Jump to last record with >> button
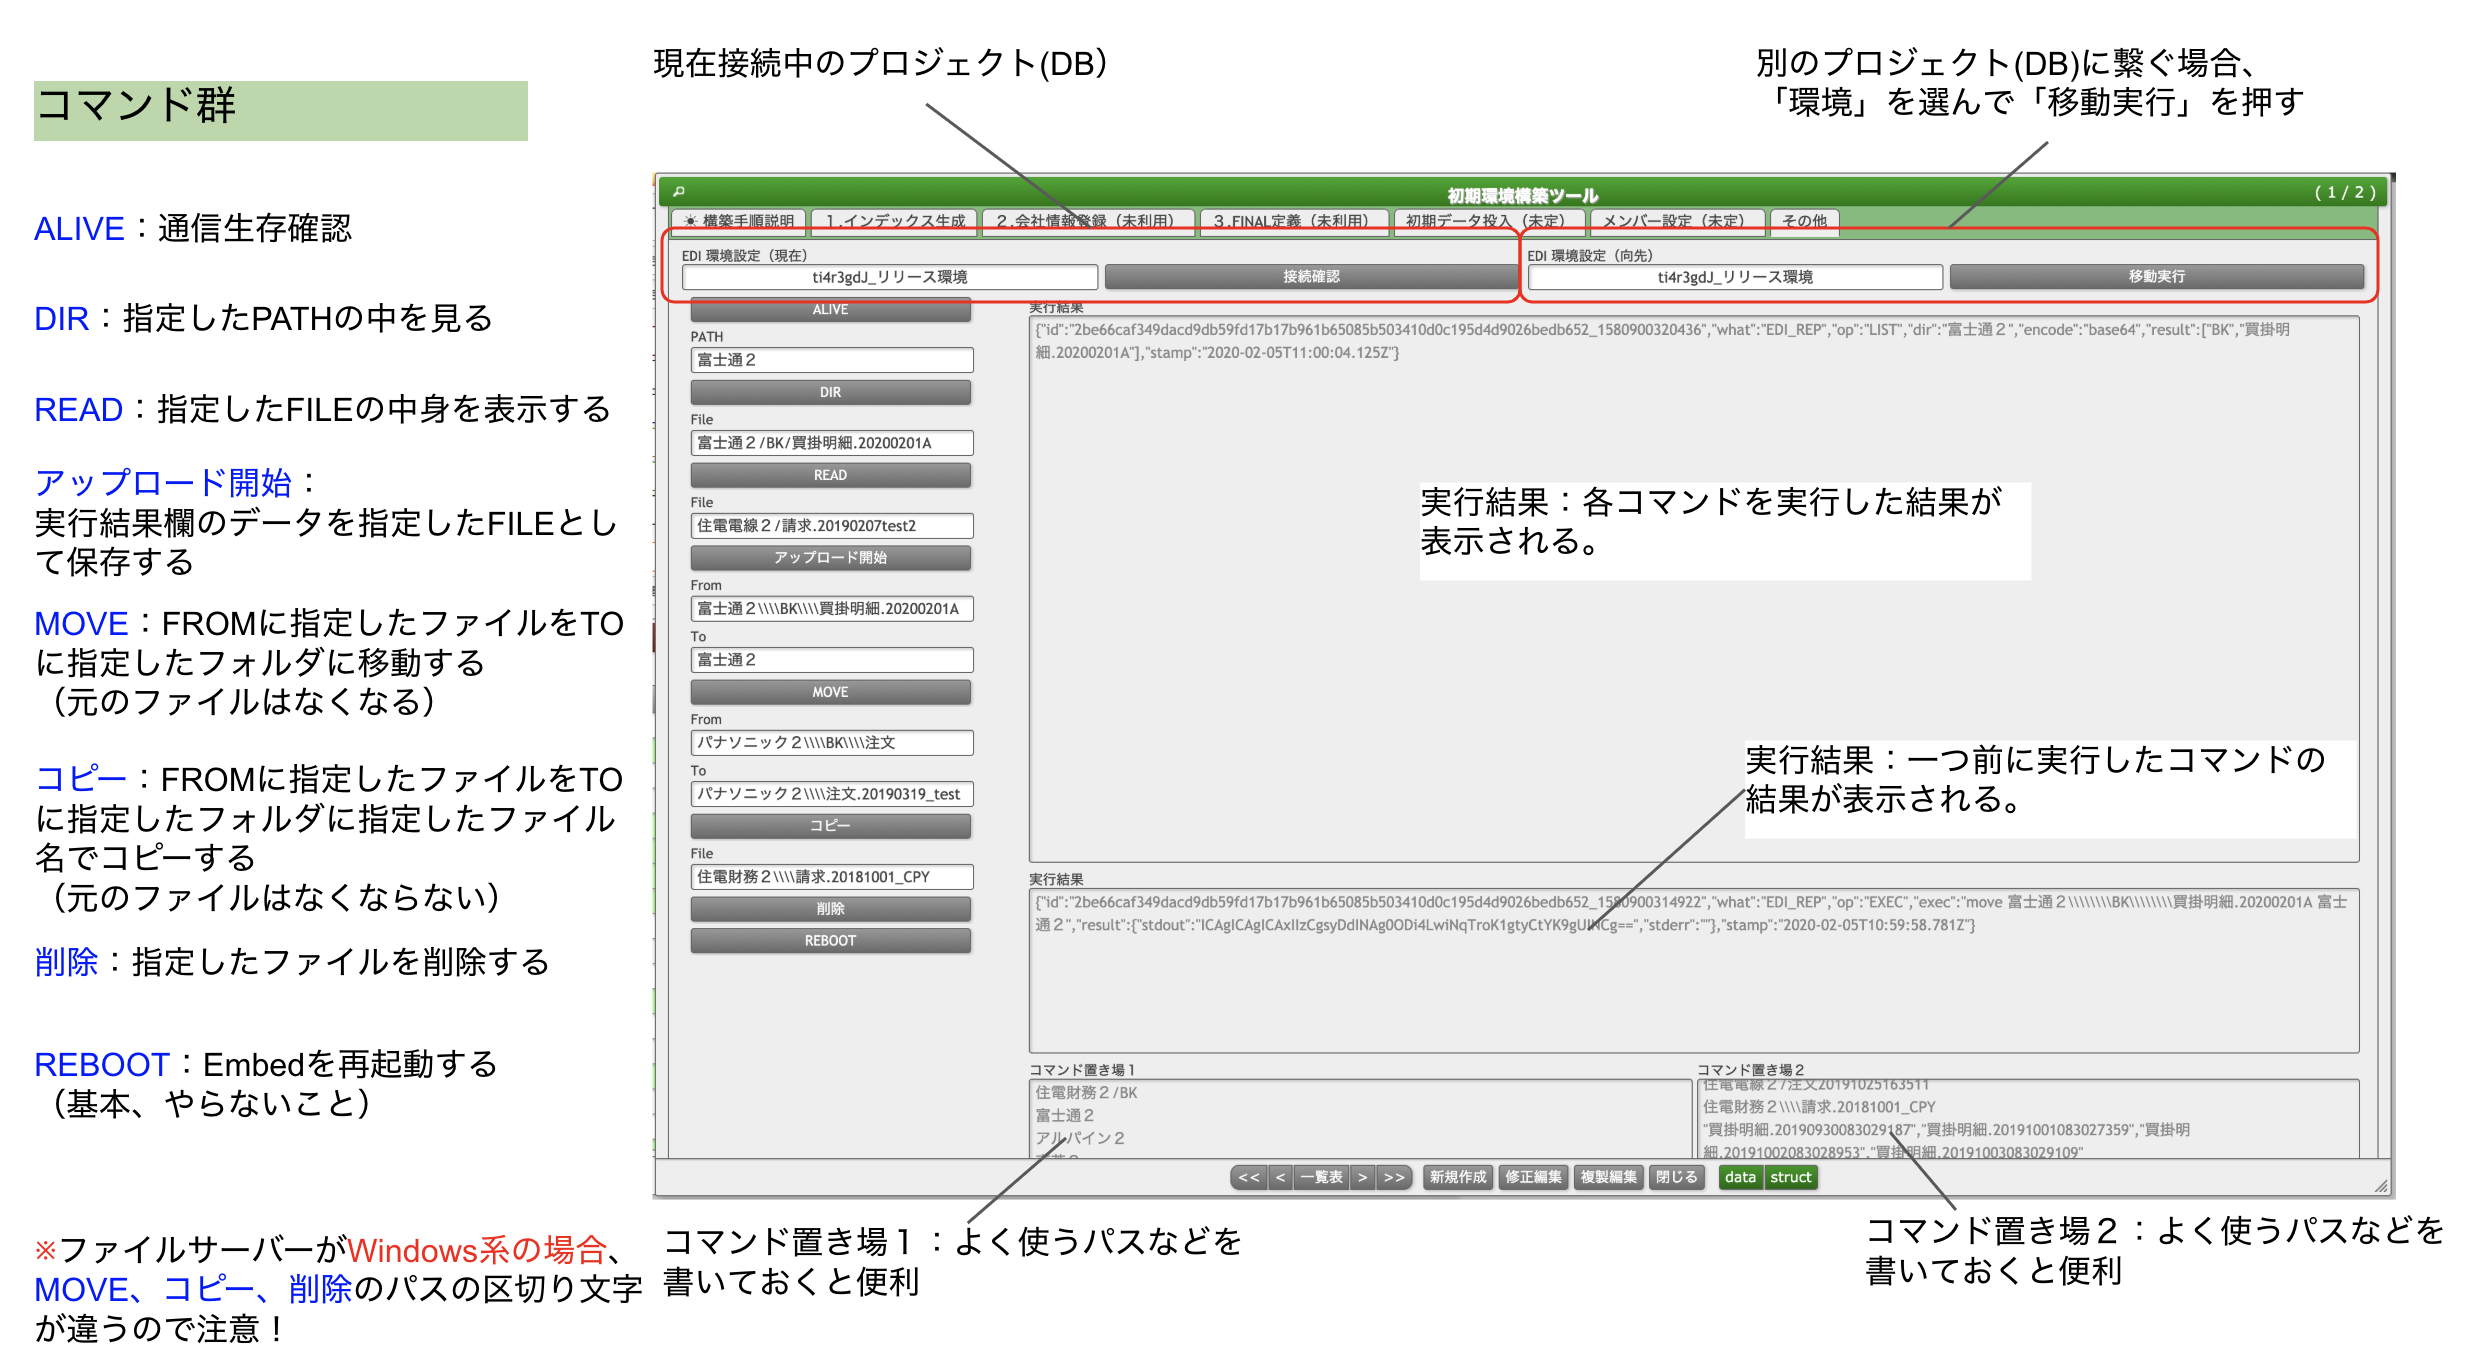2466x1362 pixels. click(x=1394, y=1178)
